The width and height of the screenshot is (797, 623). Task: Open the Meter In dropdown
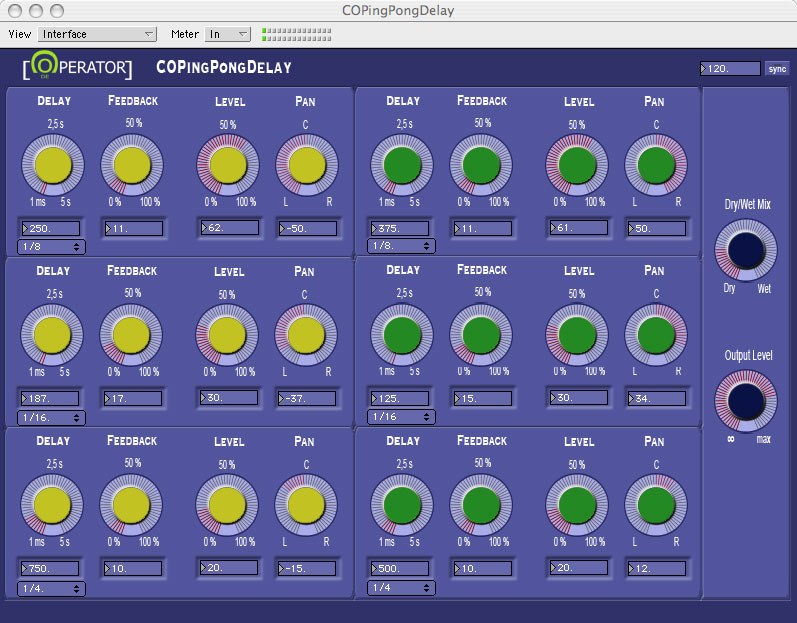(228, 34)
